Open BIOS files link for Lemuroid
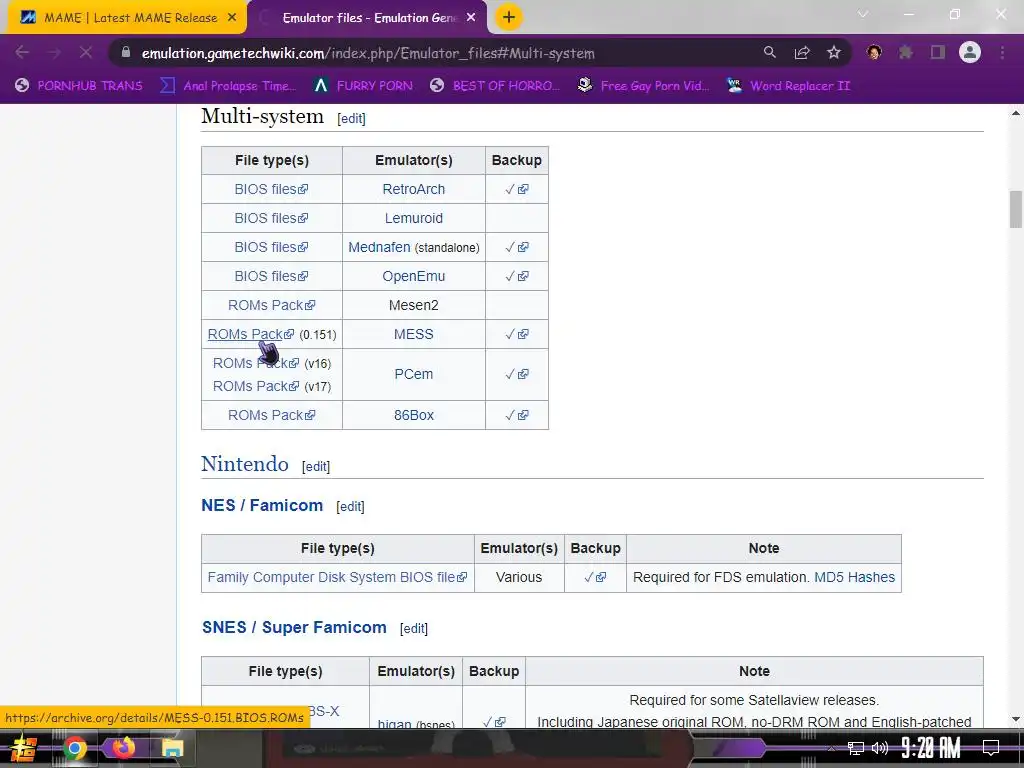Screen dimensions: 1024x768 271,218
